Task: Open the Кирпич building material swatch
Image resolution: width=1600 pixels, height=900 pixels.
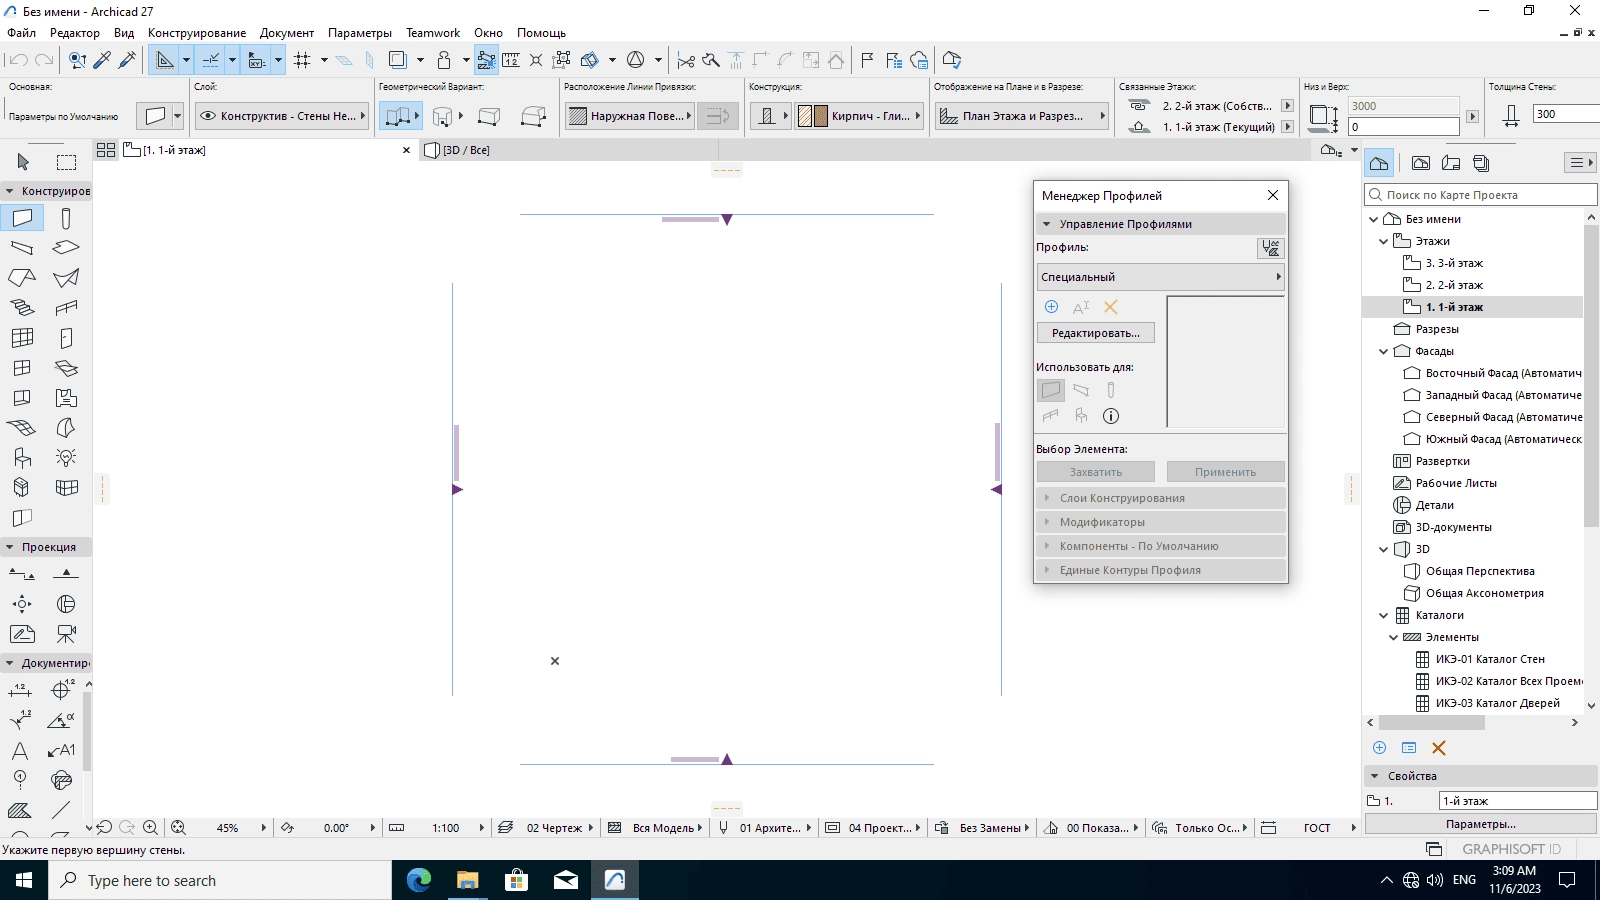Action: coord(859,116)
